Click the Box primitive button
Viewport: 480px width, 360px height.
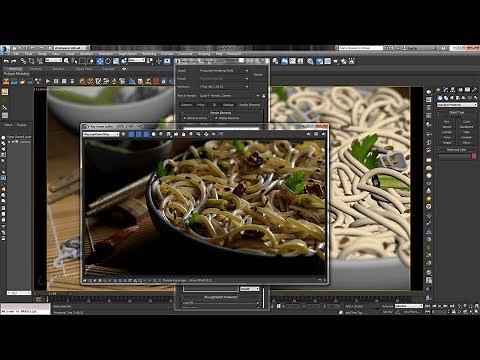click(x=447, y=122)
